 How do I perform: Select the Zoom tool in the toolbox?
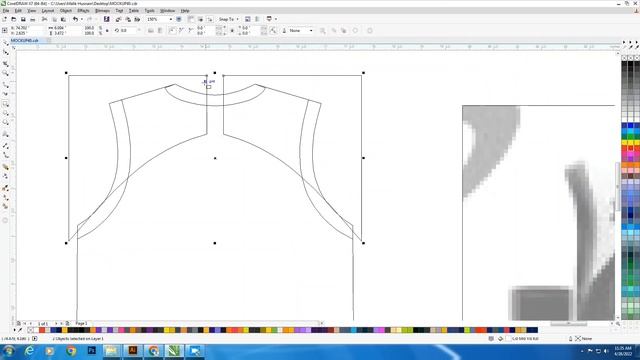[5, 73]
